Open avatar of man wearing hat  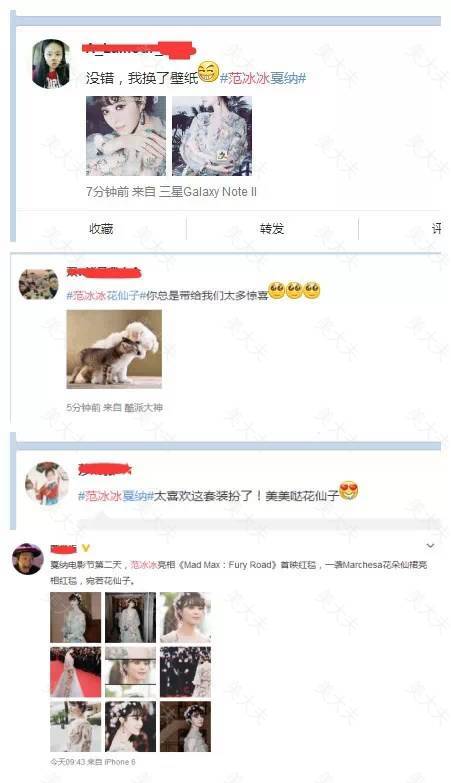pyautogui.click(x=27, y=559)
